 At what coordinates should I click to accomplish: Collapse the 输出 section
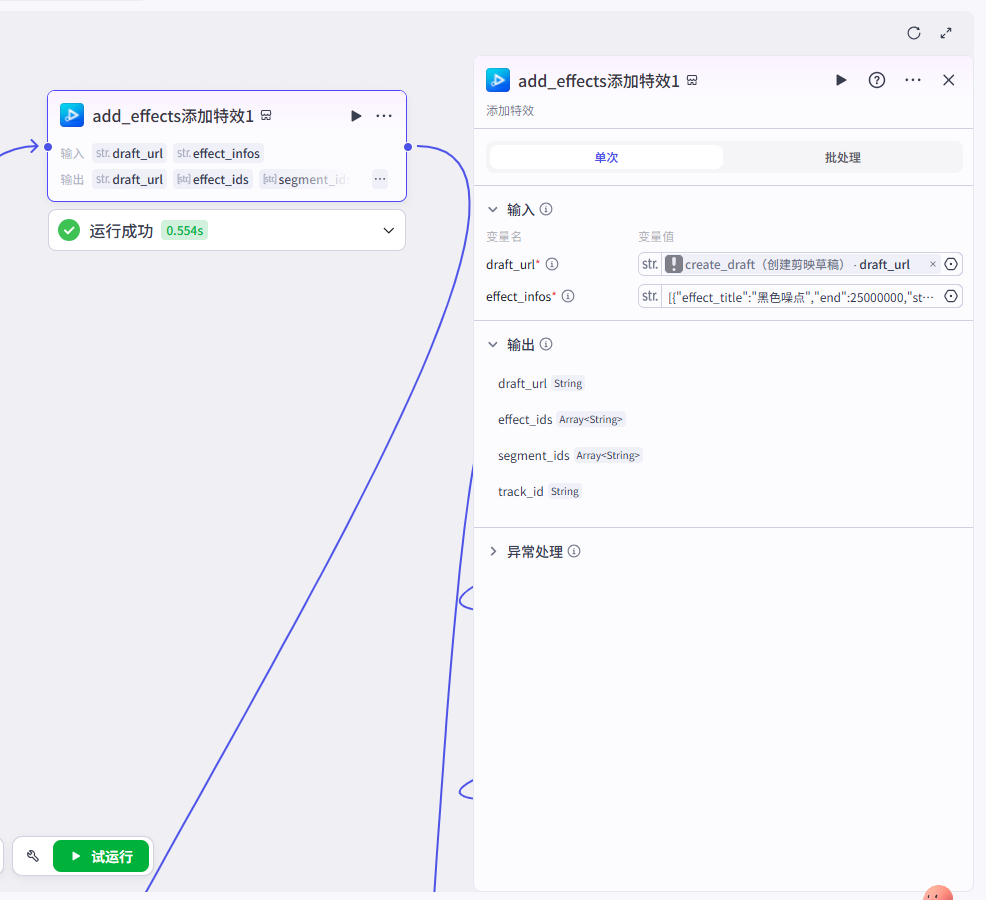492,344
